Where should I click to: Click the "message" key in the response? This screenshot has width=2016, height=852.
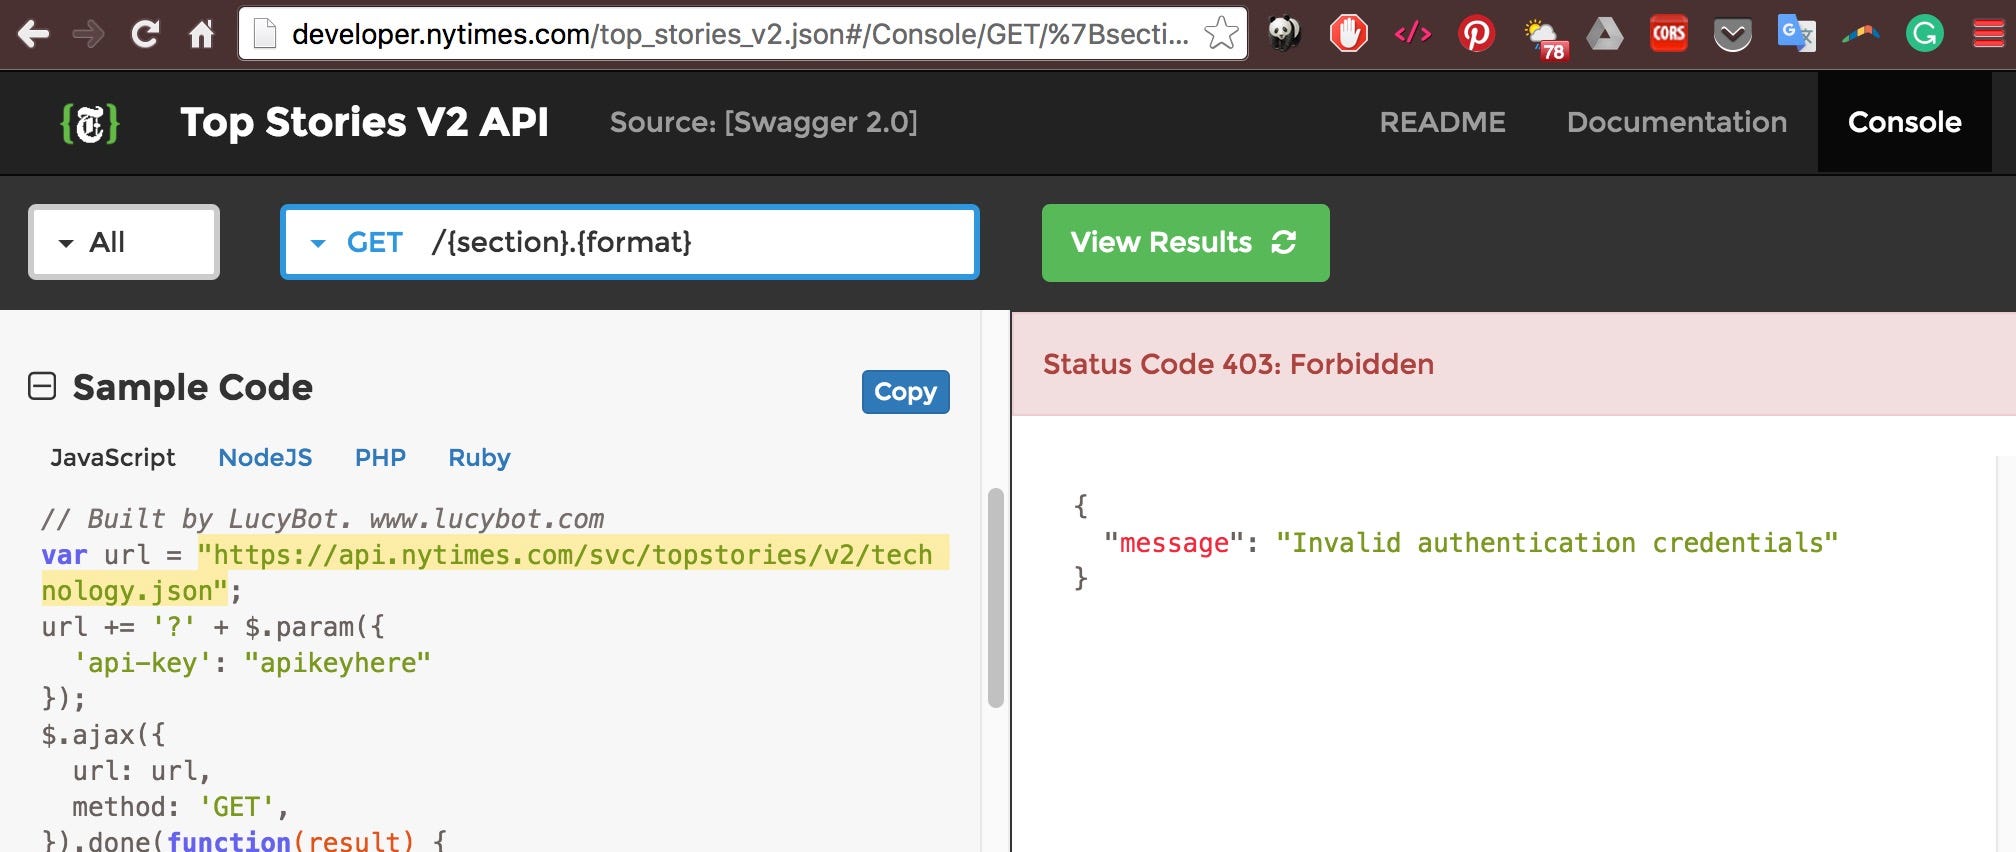(1174, 543)
